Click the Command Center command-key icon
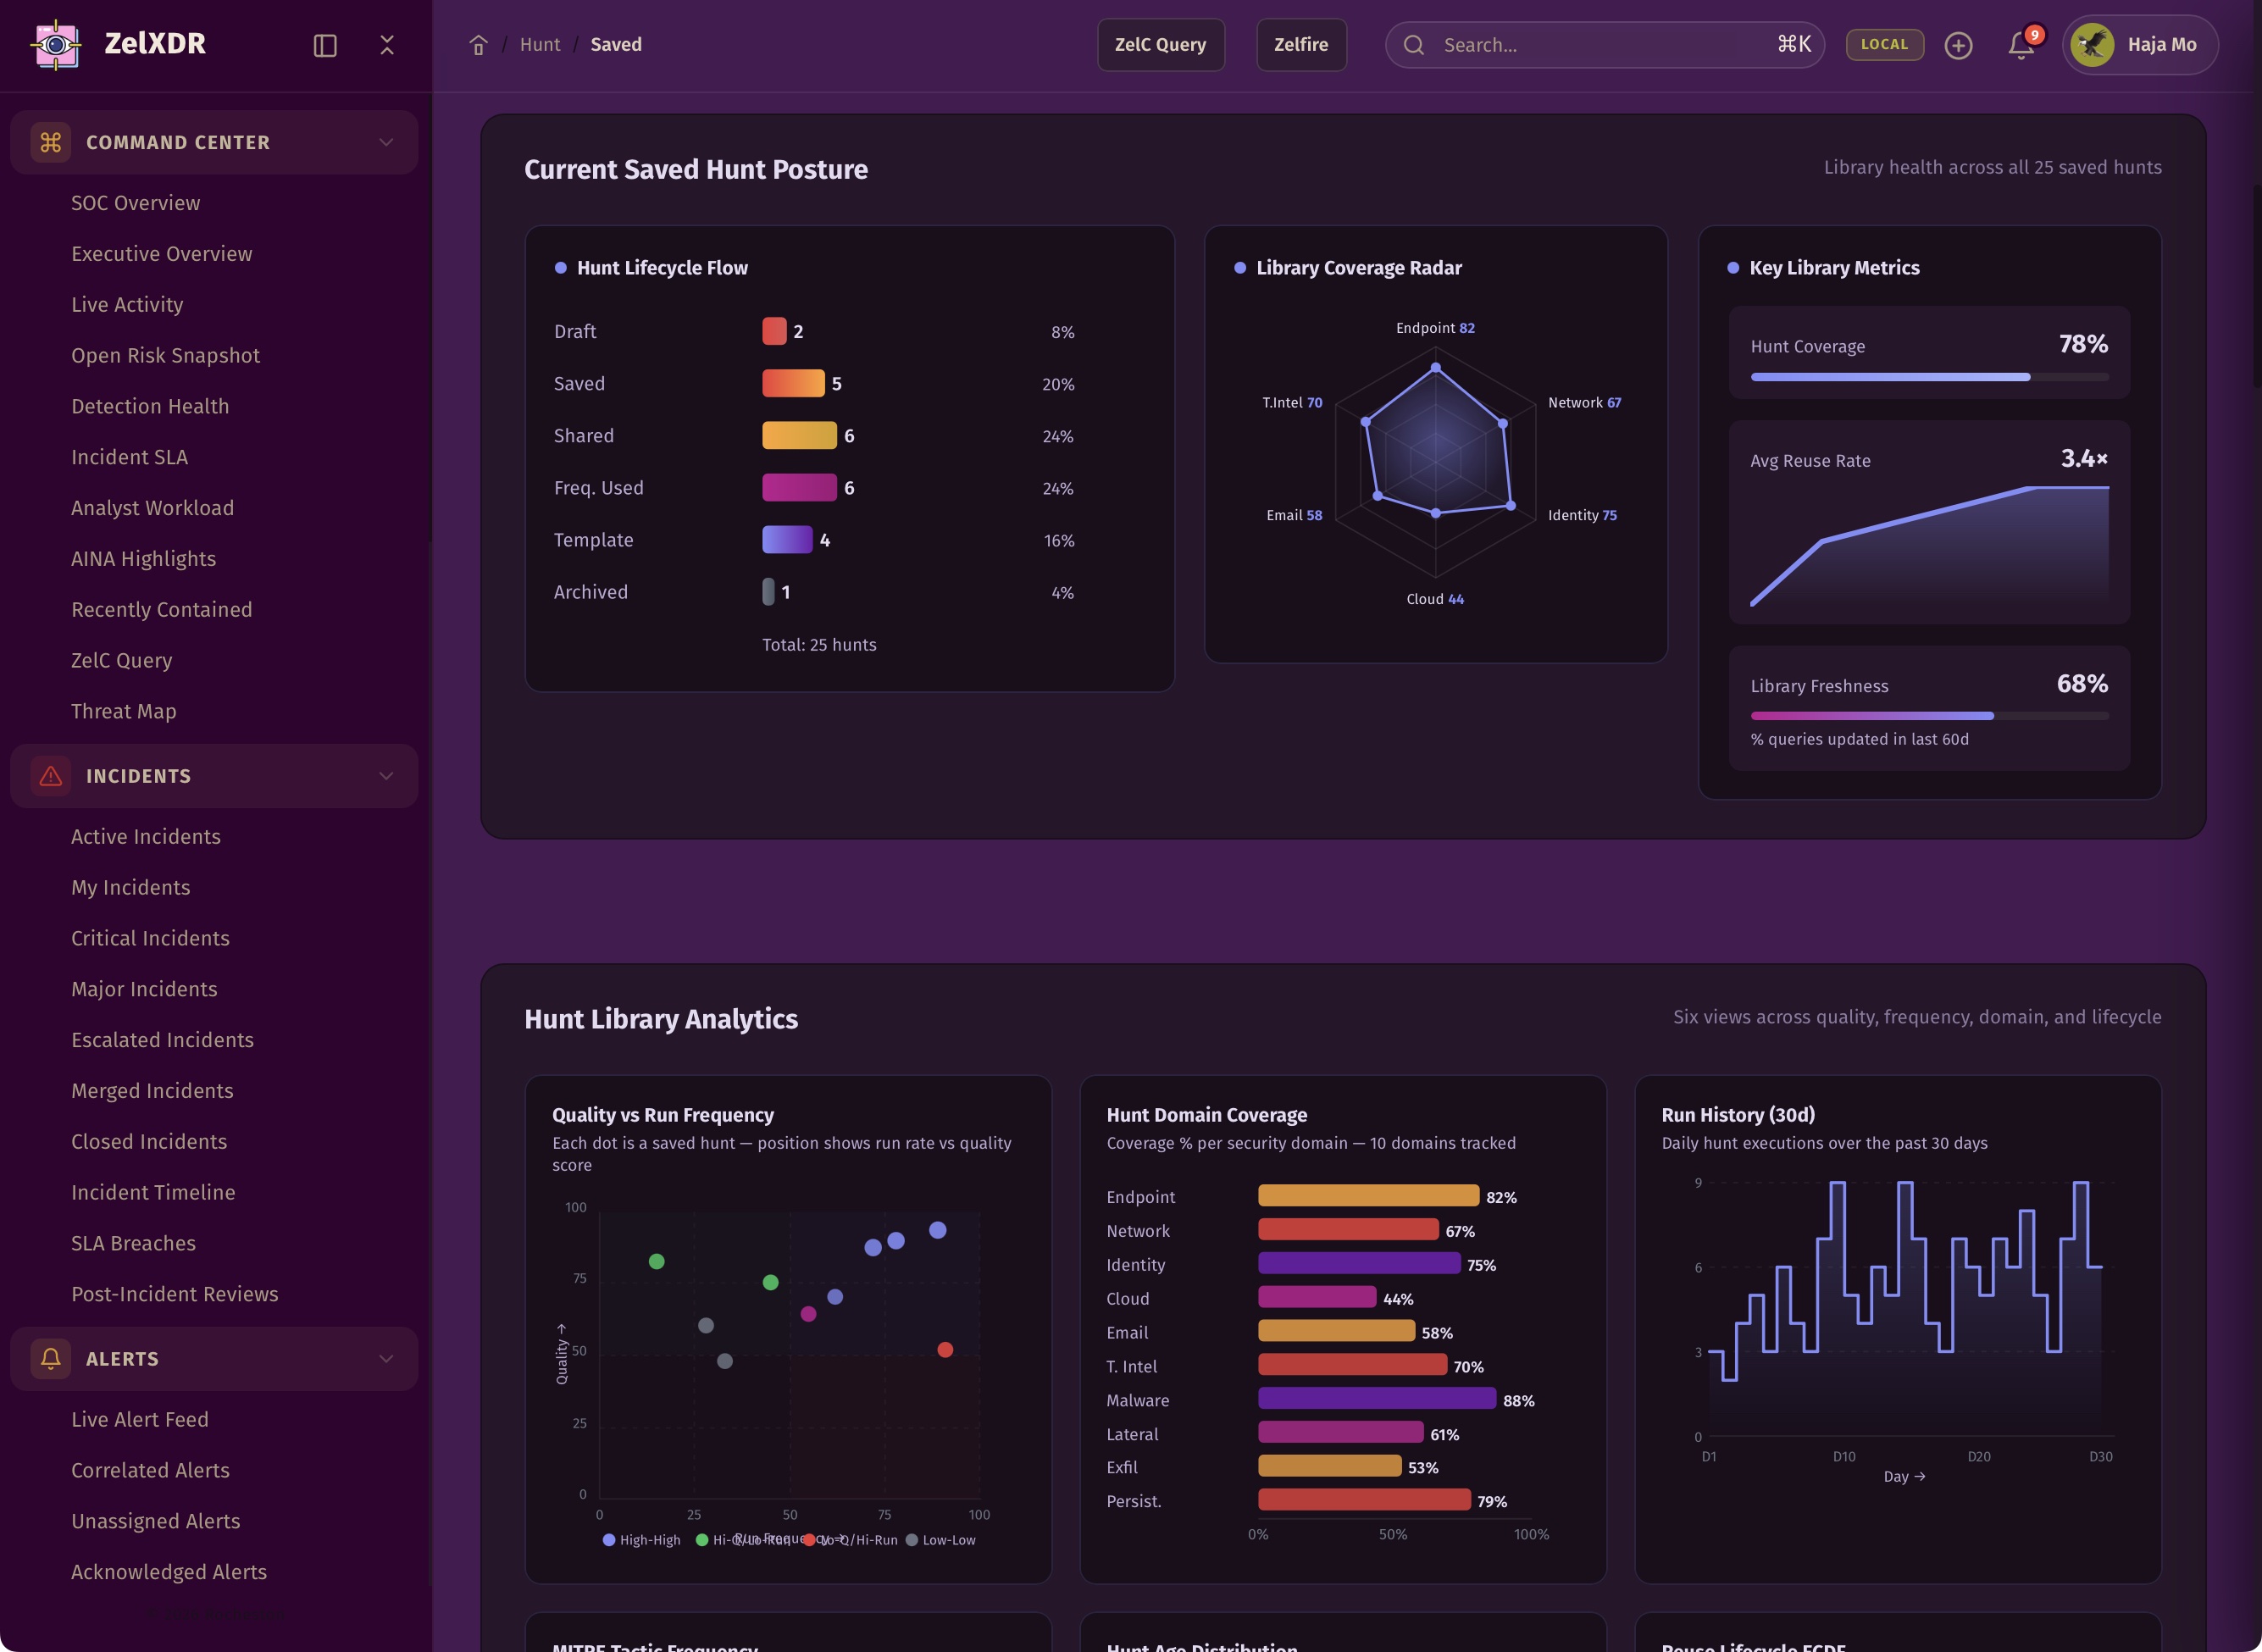The height and width of the screenshot is (1652, 2262). click(50, 142)
